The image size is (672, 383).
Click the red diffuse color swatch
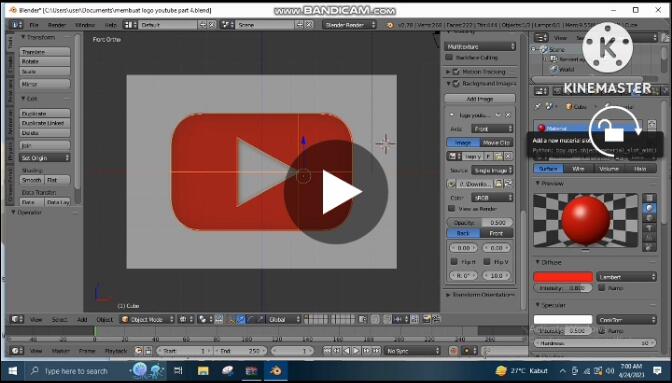563,277
